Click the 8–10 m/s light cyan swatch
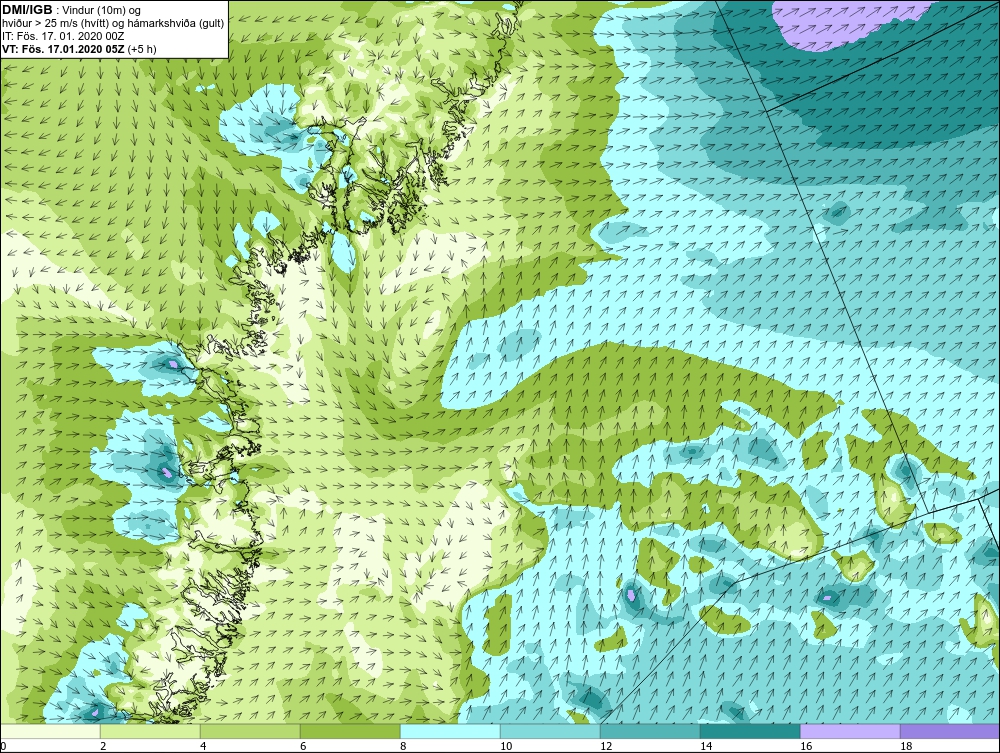The height and width of the screenshot is (753, 1000). 450,731
